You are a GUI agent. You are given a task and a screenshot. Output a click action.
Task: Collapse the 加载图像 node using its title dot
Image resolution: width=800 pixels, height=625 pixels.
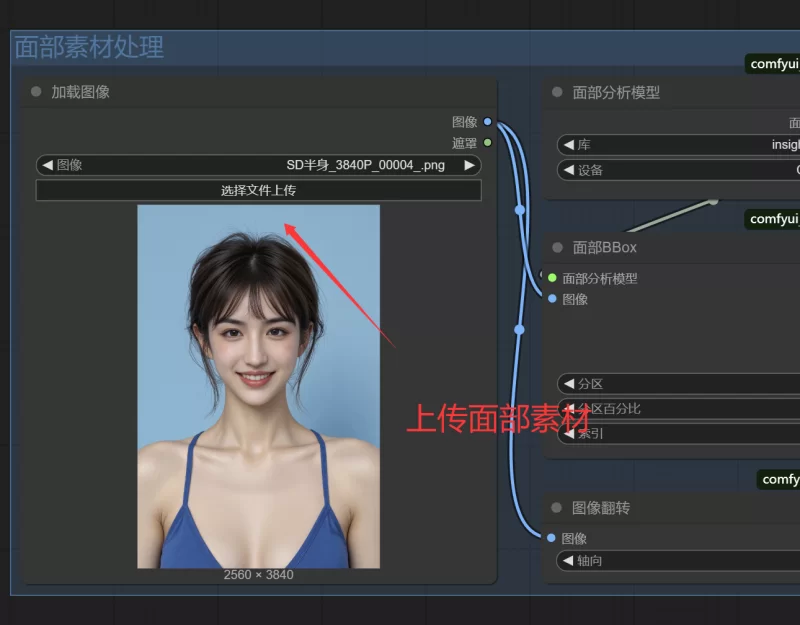pyautogui.click(x=36, y=92)
